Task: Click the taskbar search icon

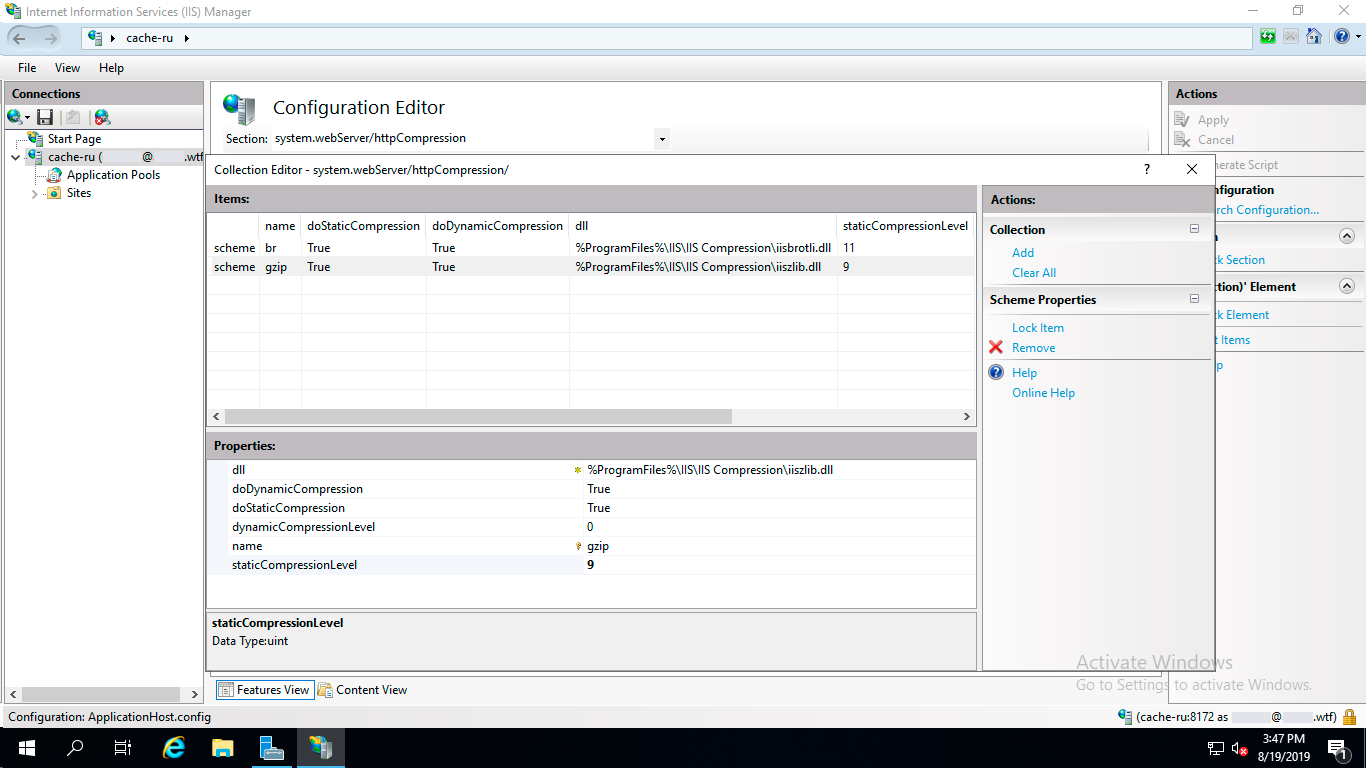Action: tap(75, 748)
